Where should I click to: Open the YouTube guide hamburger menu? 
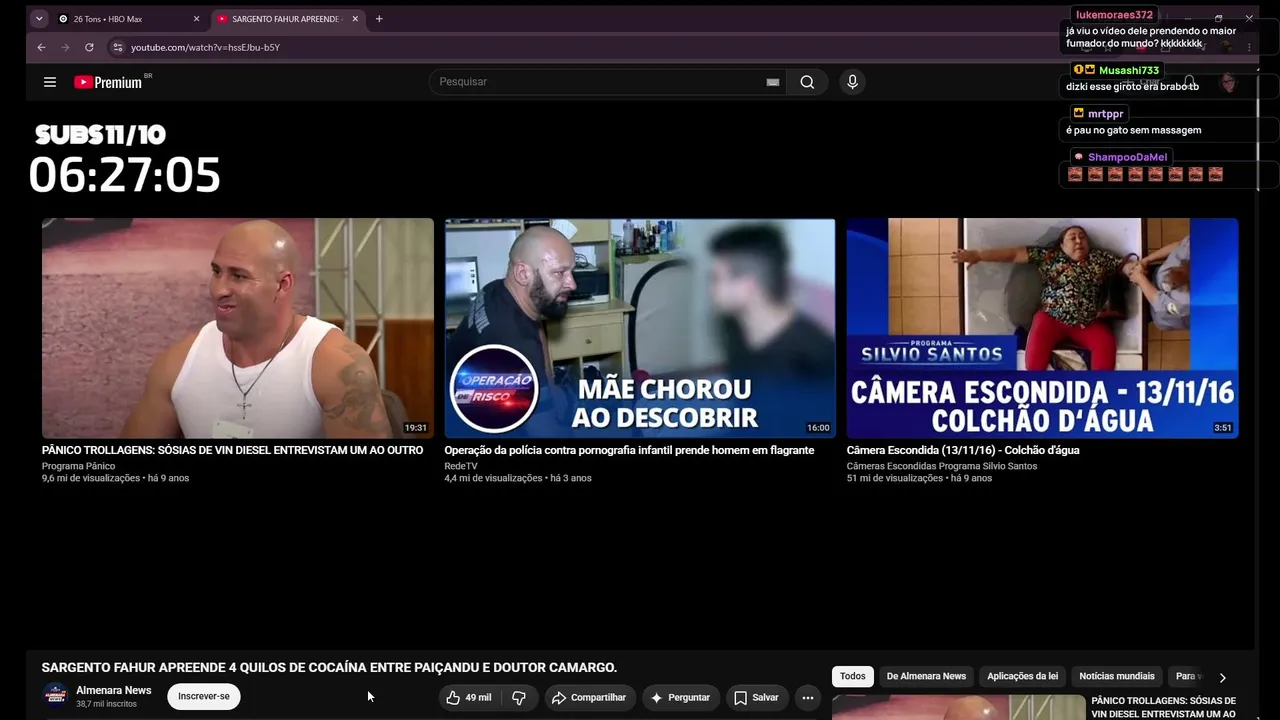coord(50,82)
